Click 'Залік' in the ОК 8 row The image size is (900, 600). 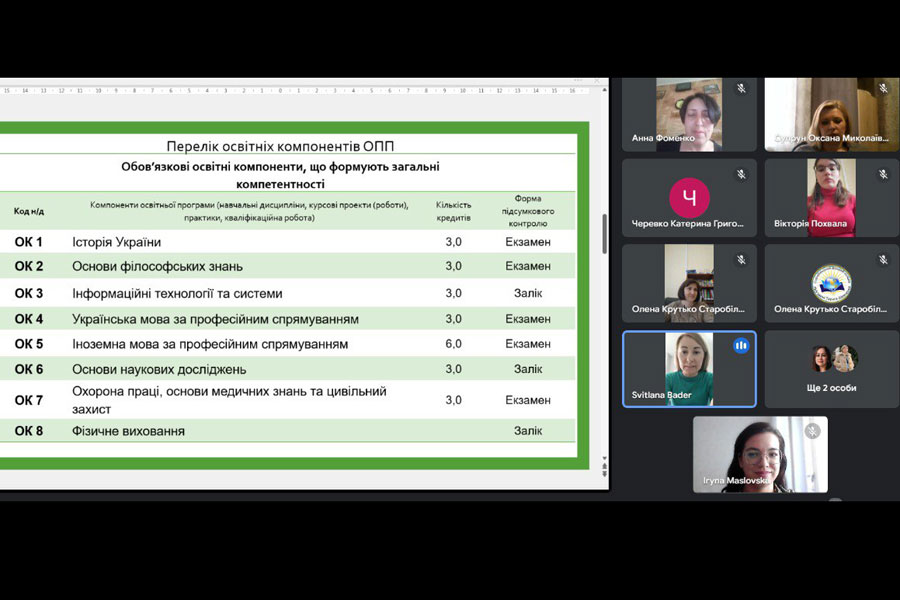[527, 431]
